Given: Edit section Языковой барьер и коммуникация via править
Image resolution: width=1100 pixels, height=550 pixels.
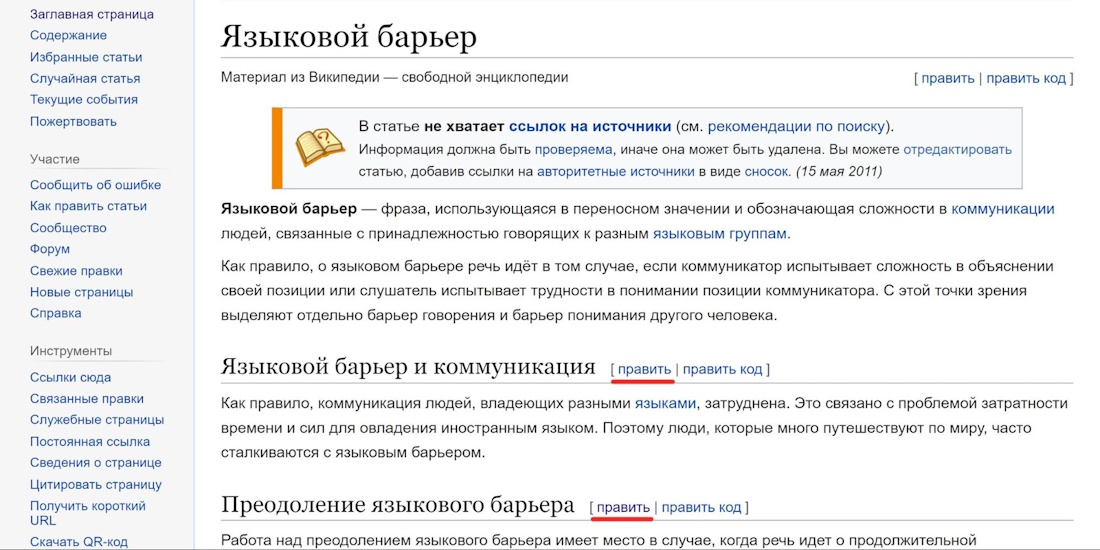Looking at the screenshot, I should click(644, 369).
